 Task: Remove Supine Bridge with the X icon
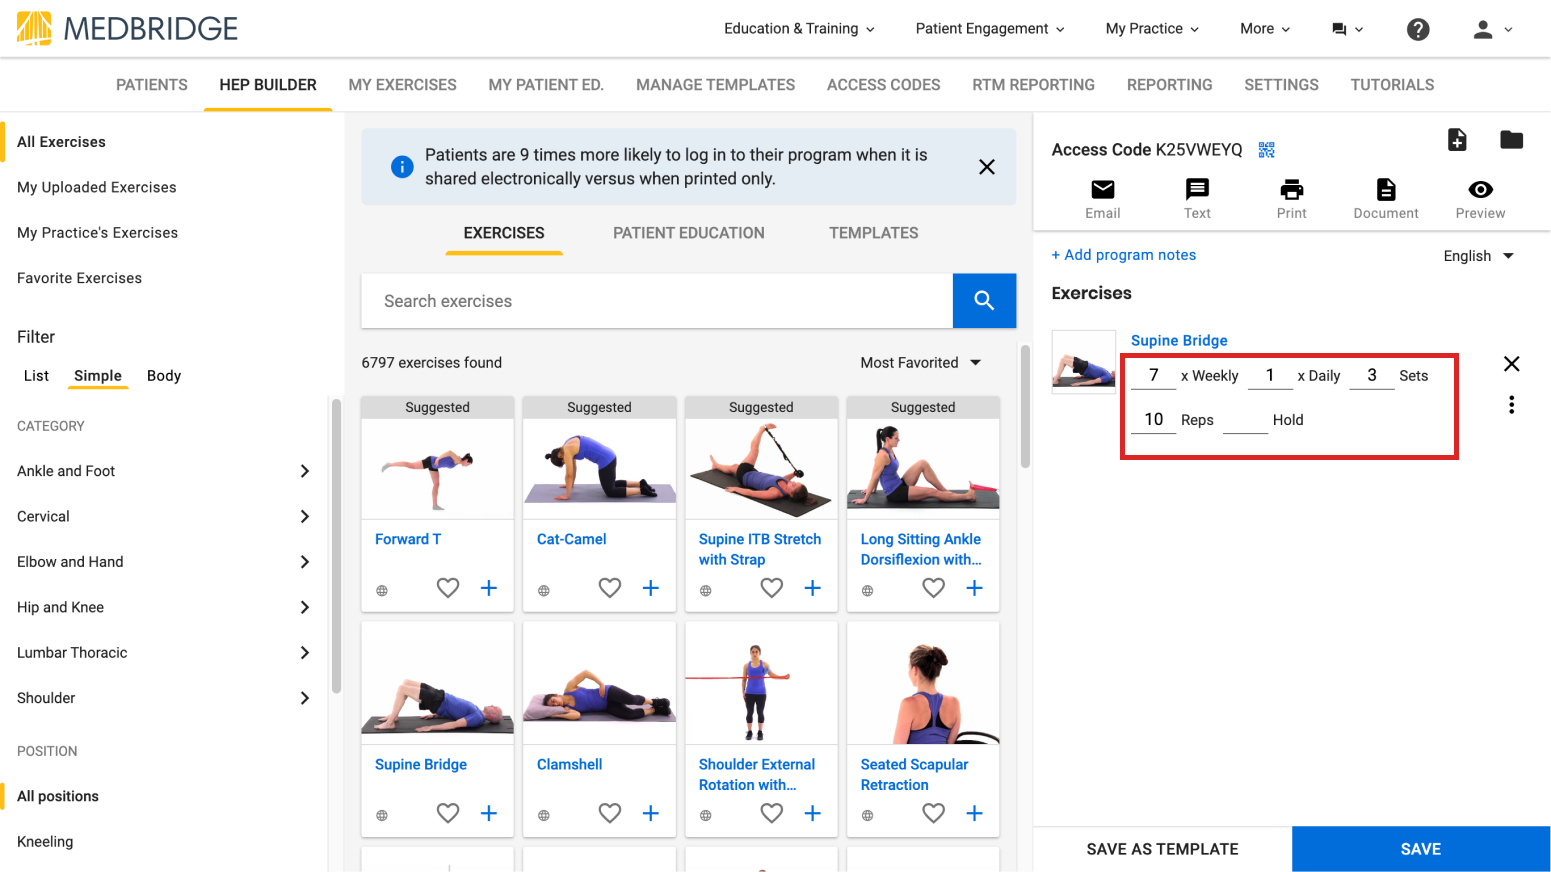(1512, 364)
